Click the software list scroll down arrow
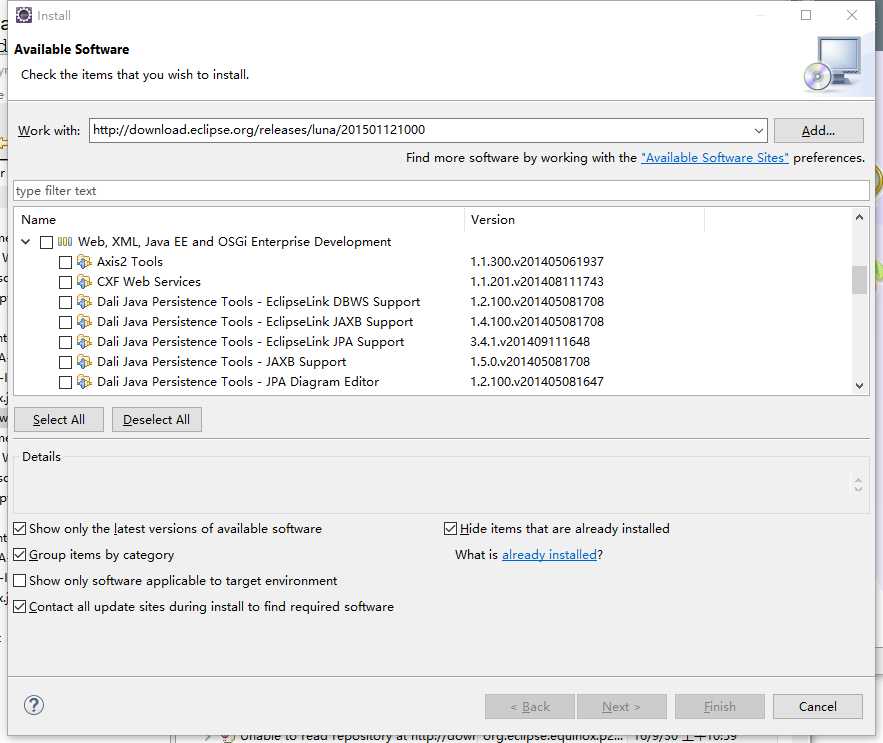 859,385
